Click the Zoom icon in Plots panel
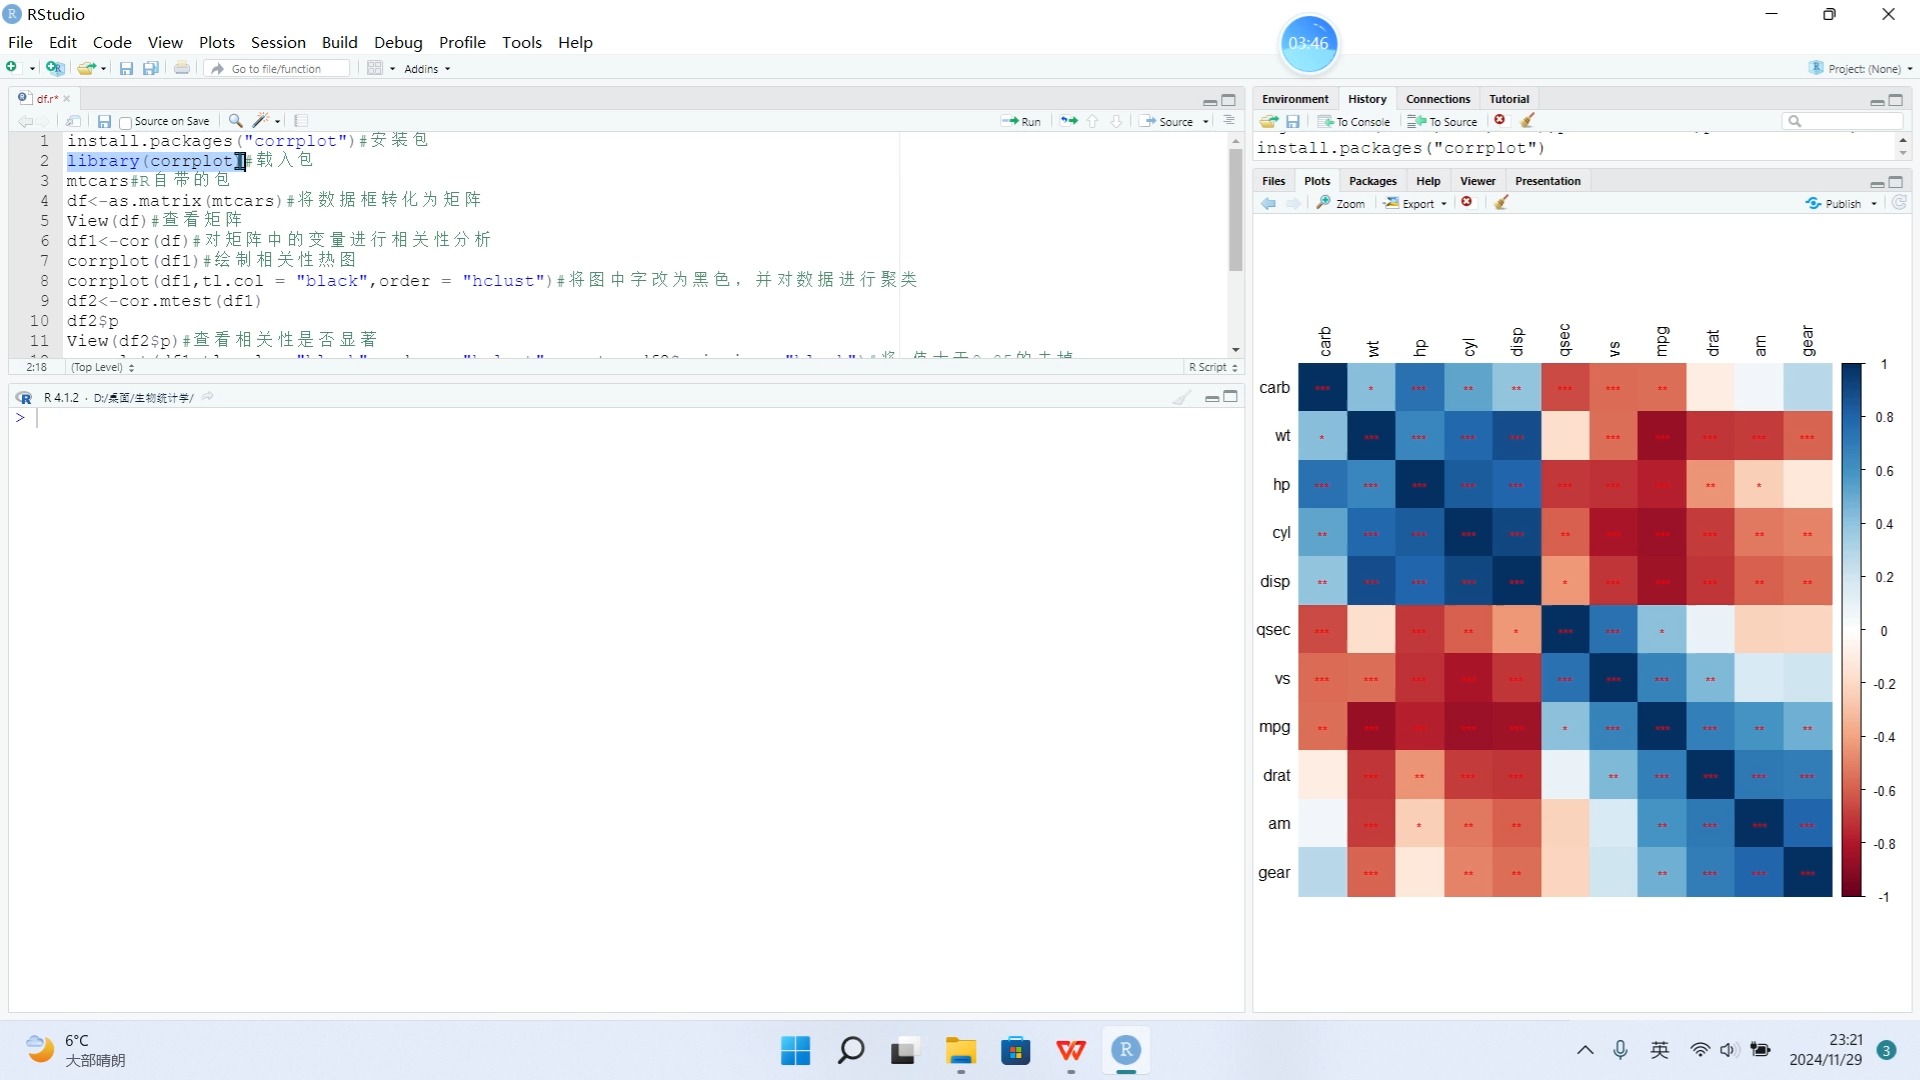The width and height of the screenshot is (1920, 1080). point(1337,203)
